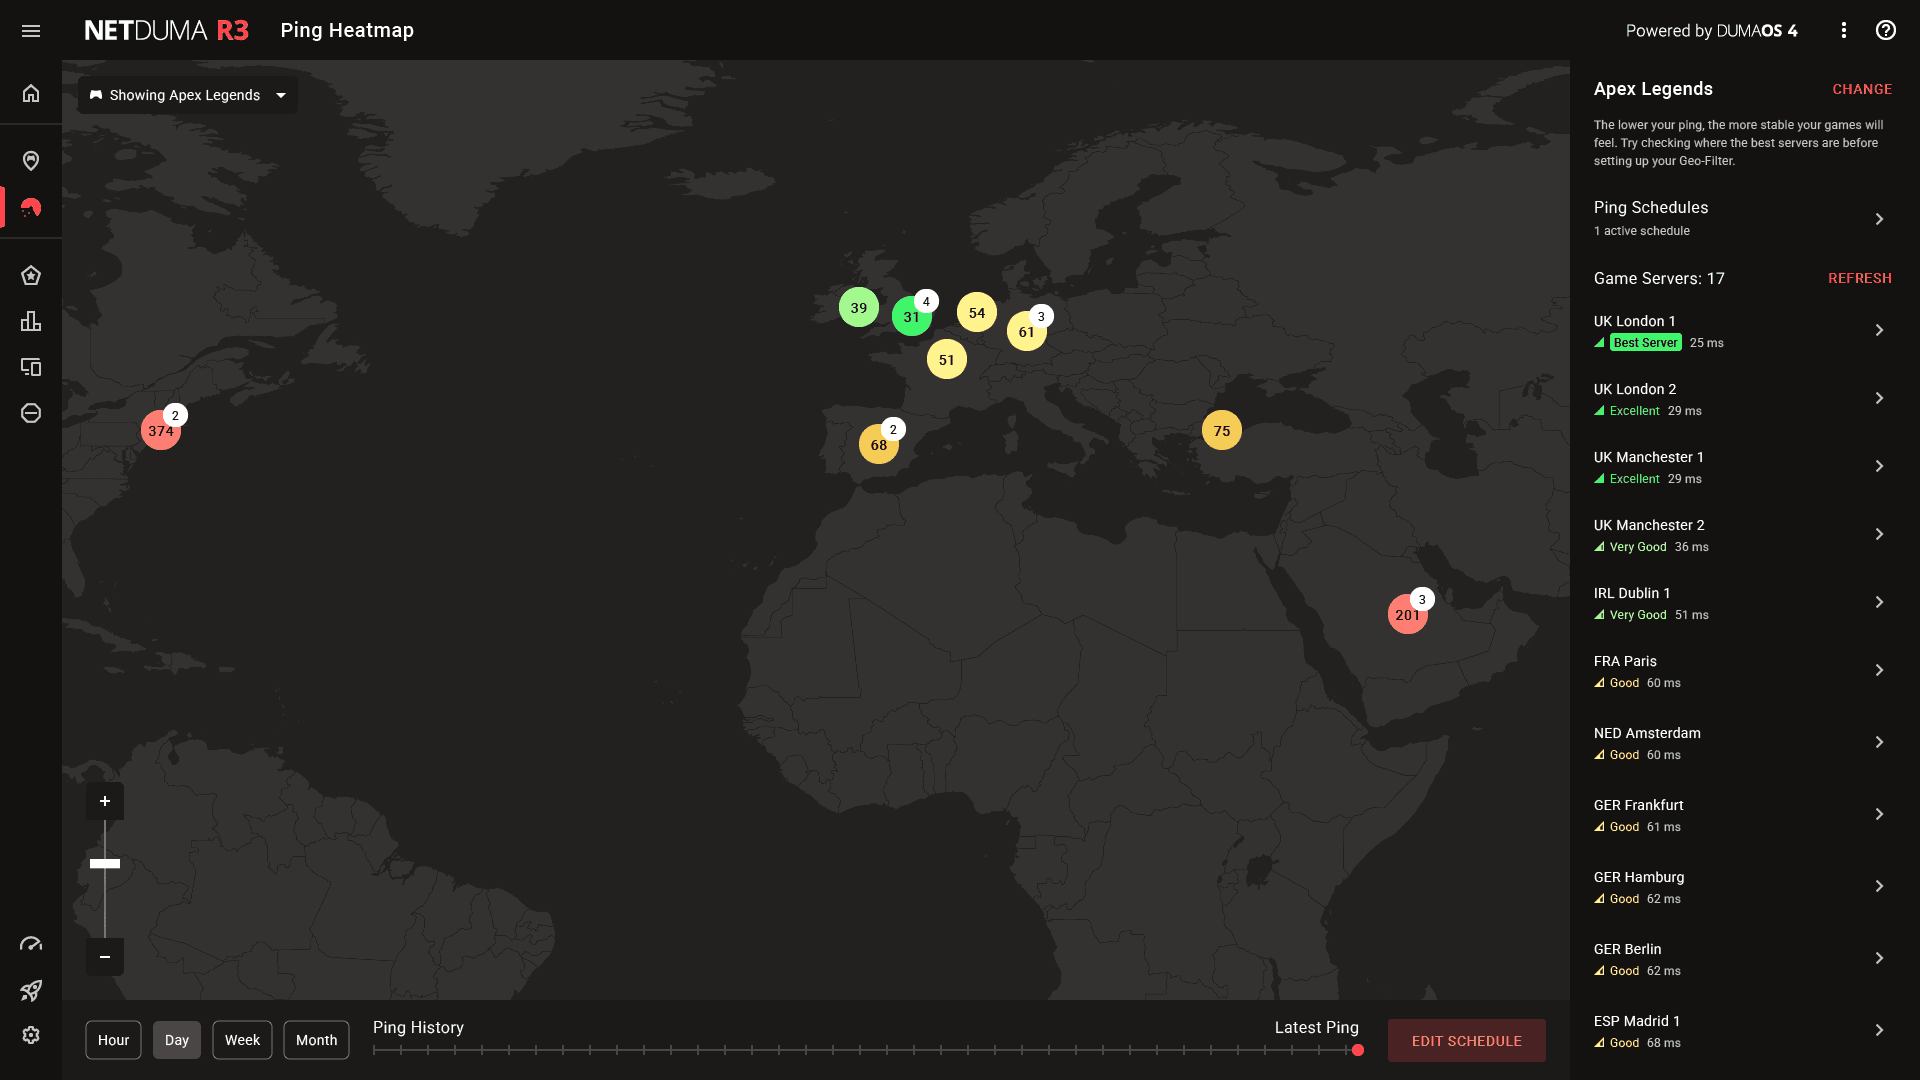
Task: Open QoS via the pentagon sidebar icon
Action: 31,275
